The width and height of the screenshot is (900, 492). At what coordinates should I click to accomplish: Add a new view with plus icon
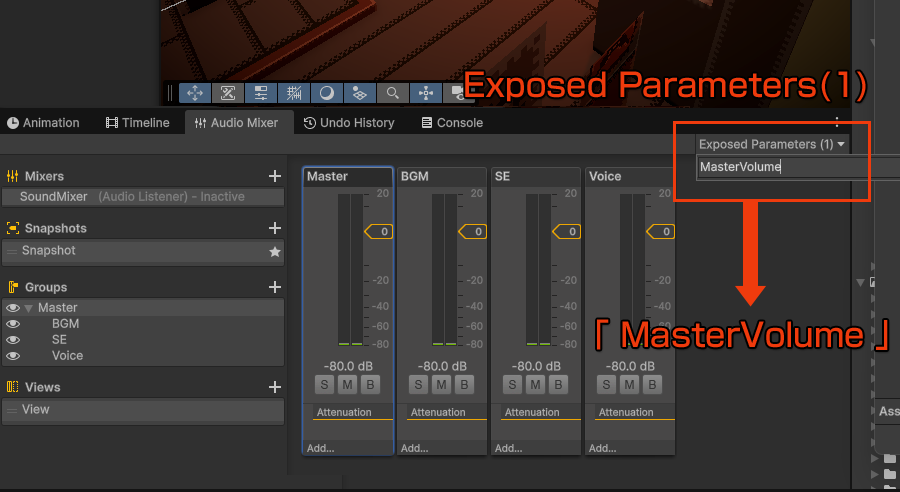(275, 387)
